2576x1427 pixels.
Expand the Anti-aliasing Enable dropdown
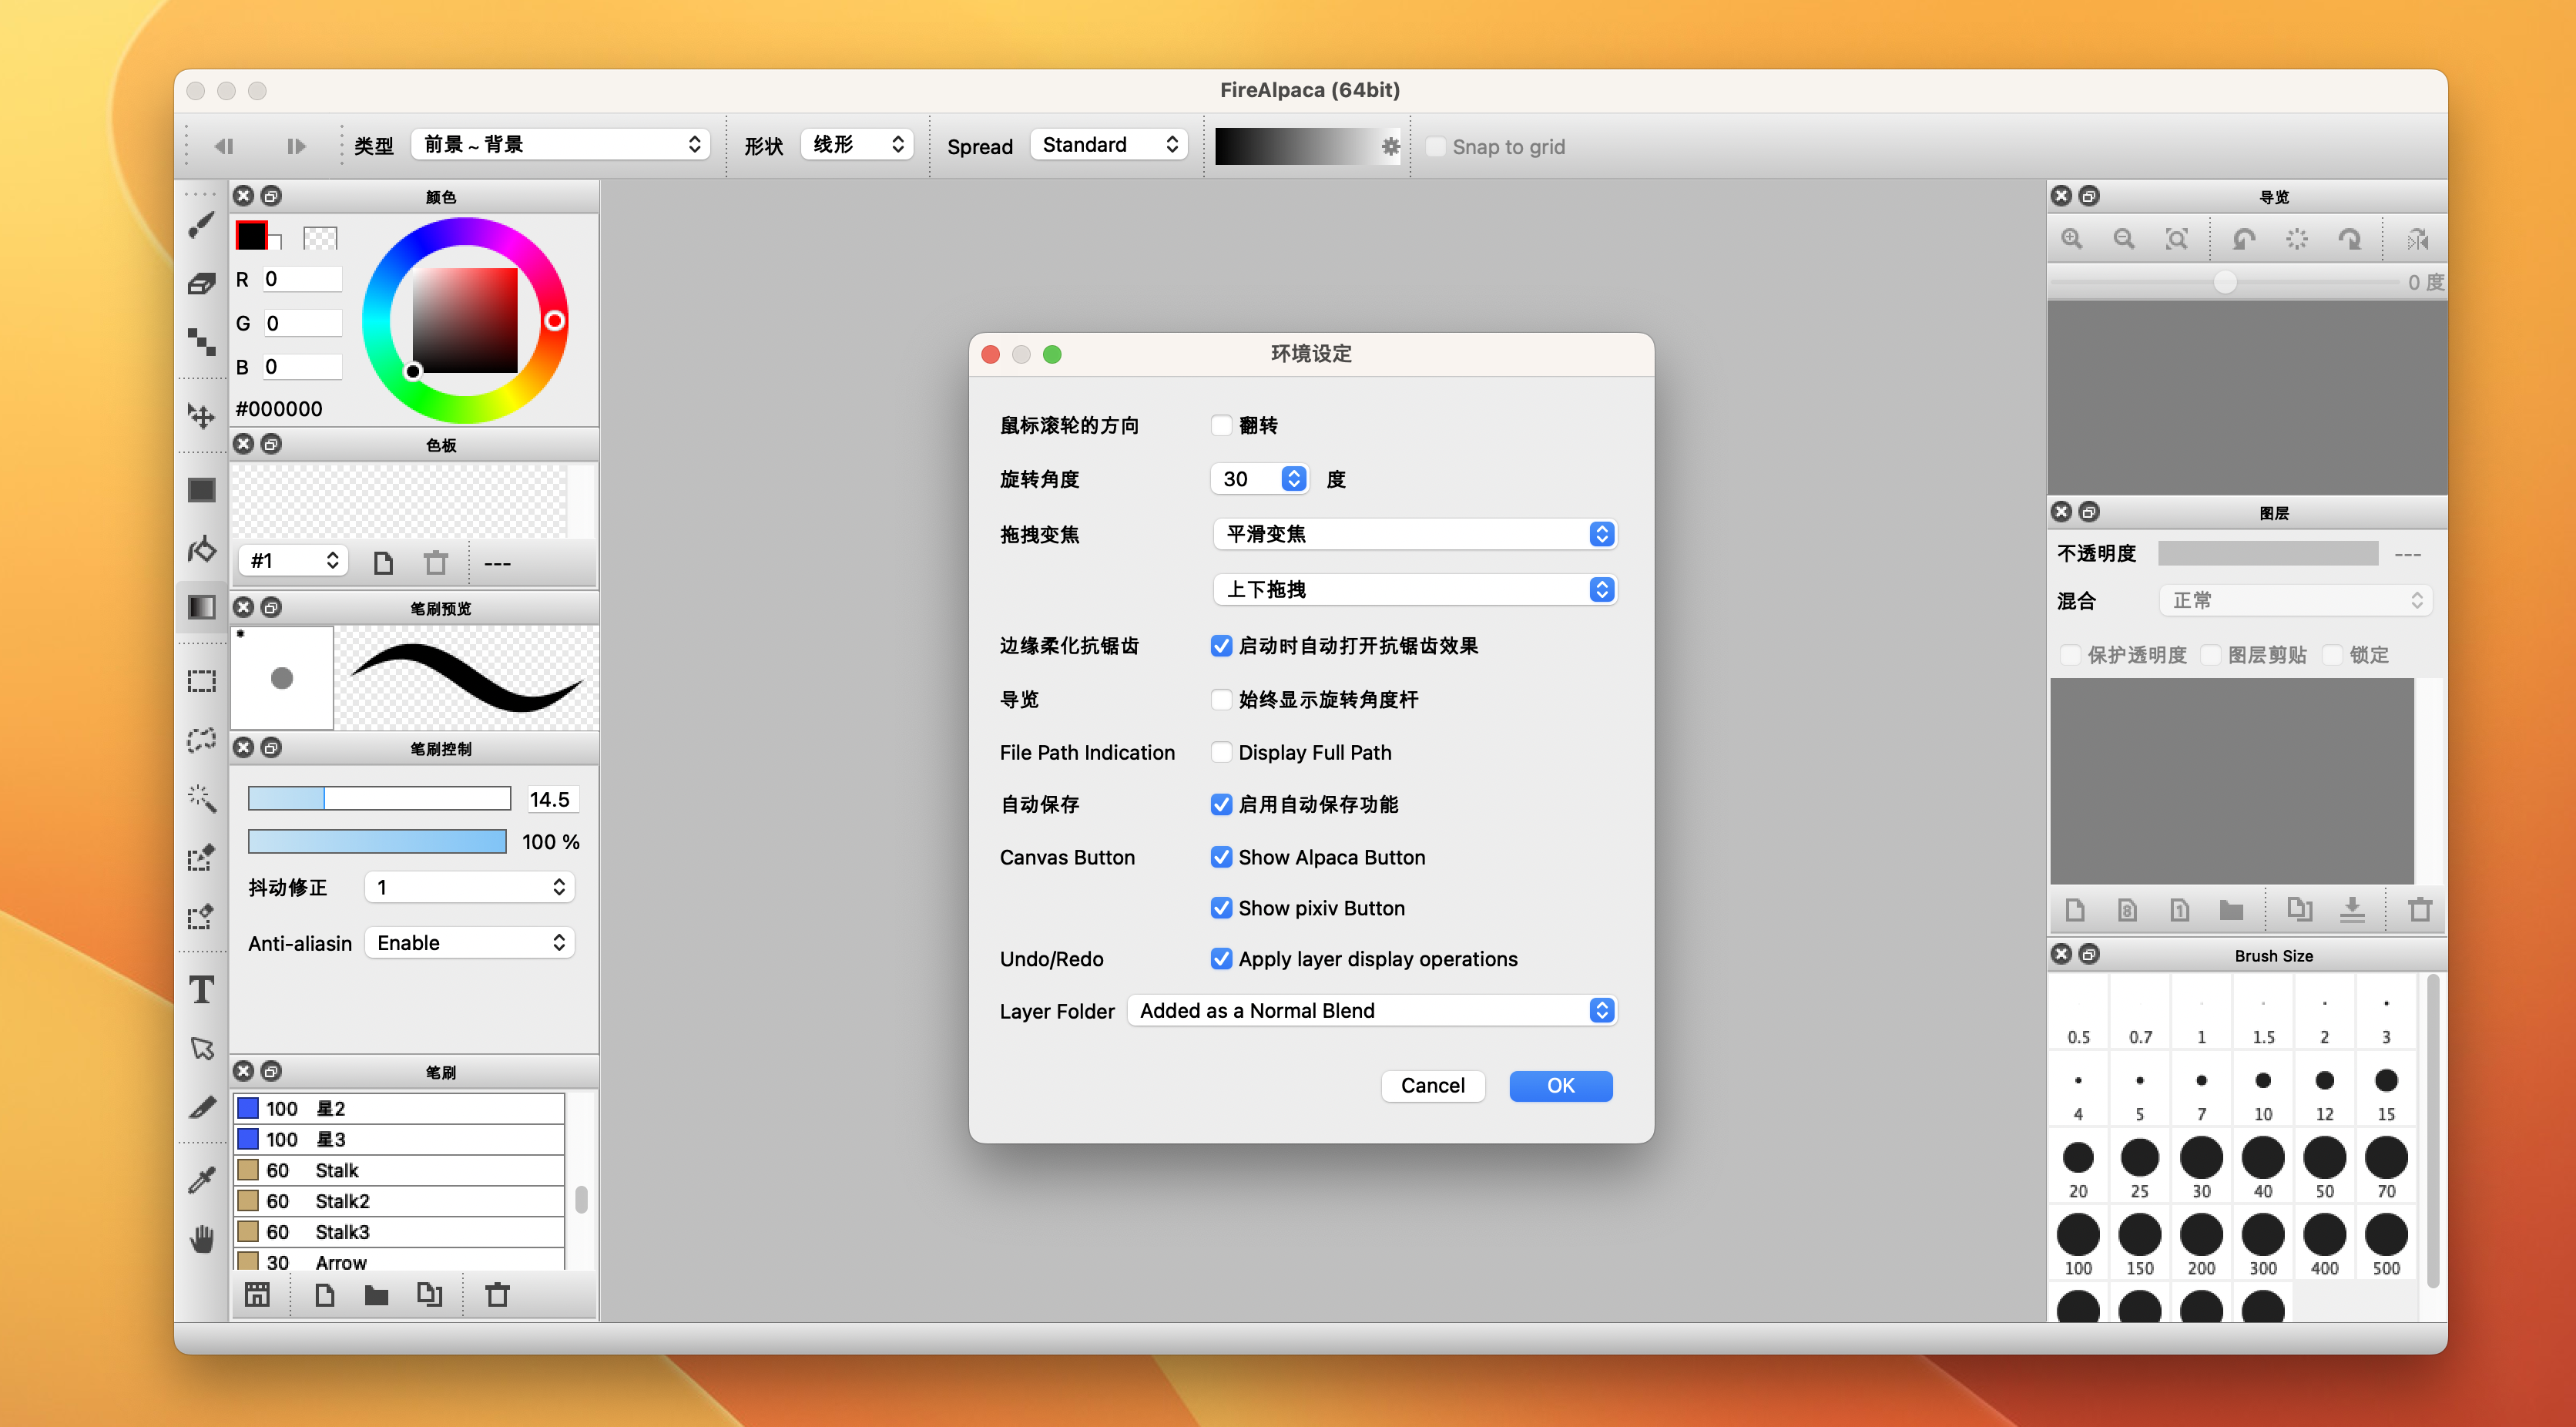(x=469, y=943)
